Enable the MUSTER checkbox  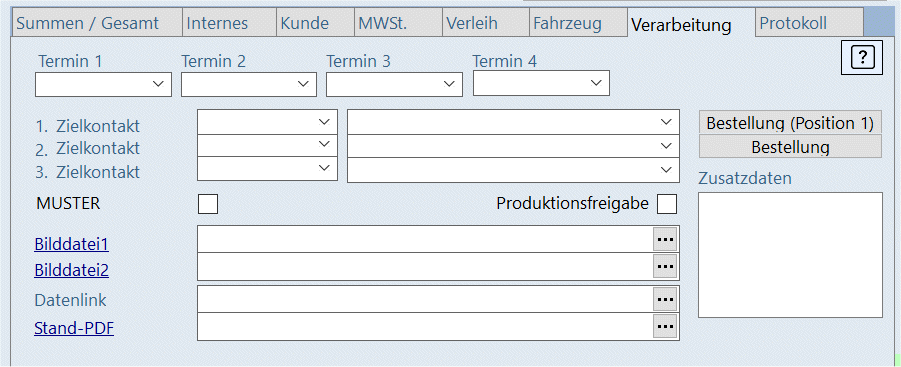point(207,204)
